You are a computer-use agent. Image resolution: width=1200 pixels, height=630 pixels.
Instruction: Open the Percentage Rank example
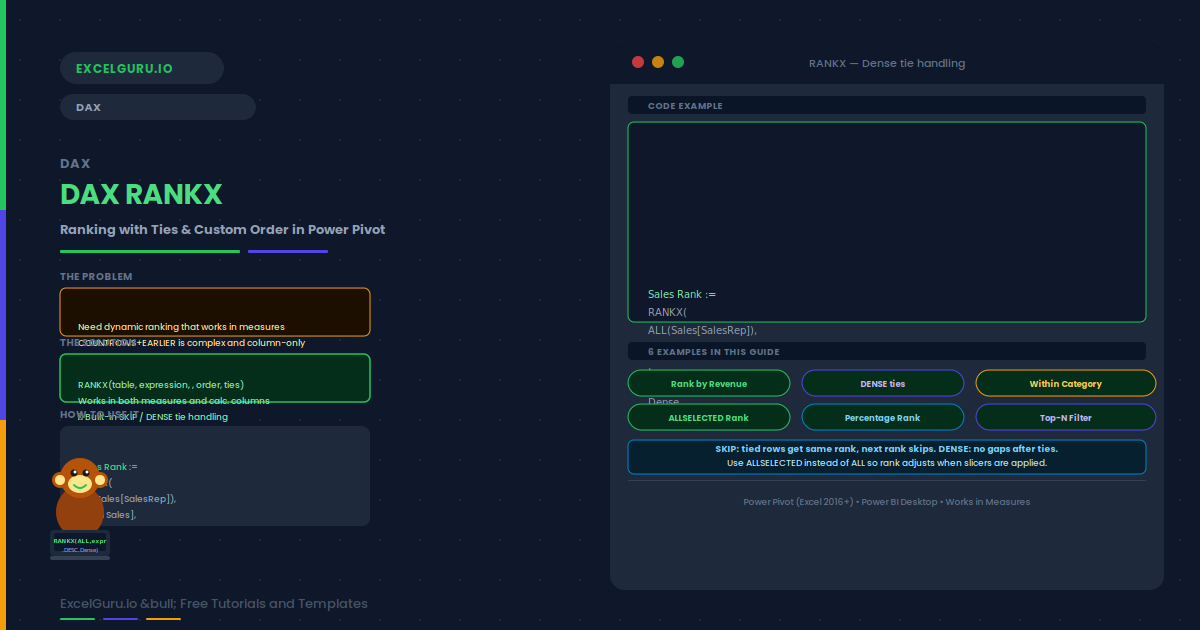click(883, 417)
